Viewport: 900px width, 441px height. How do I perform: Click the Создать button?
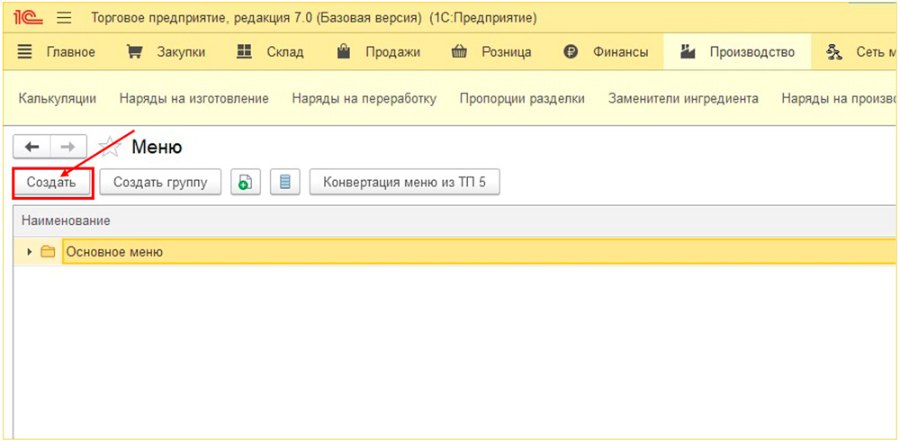click(52, 183)
